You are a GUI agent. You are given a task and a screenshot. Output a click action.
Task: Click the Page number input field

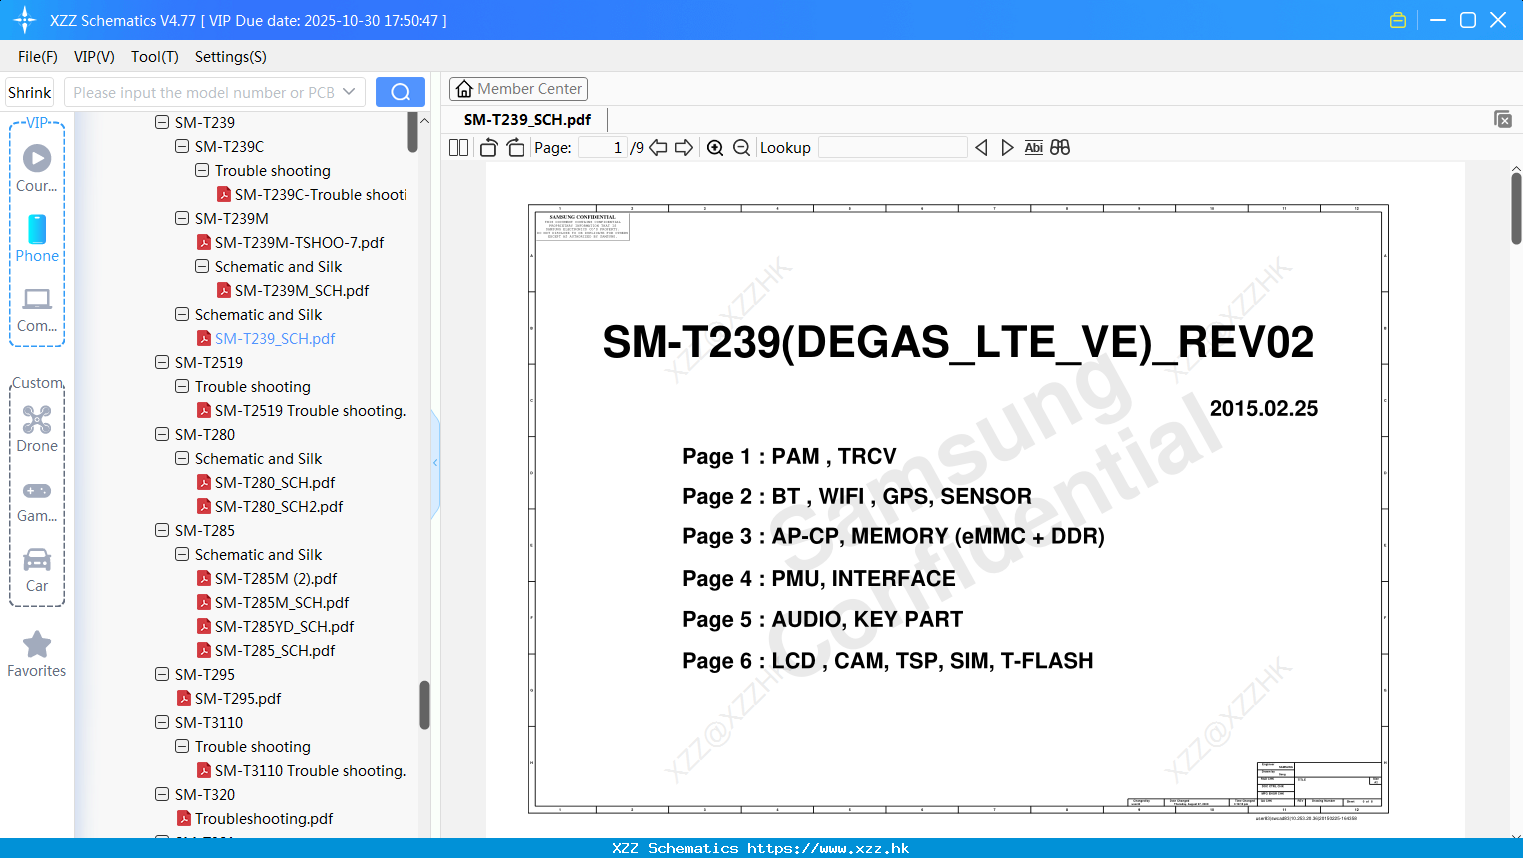(x=602, y=148)
